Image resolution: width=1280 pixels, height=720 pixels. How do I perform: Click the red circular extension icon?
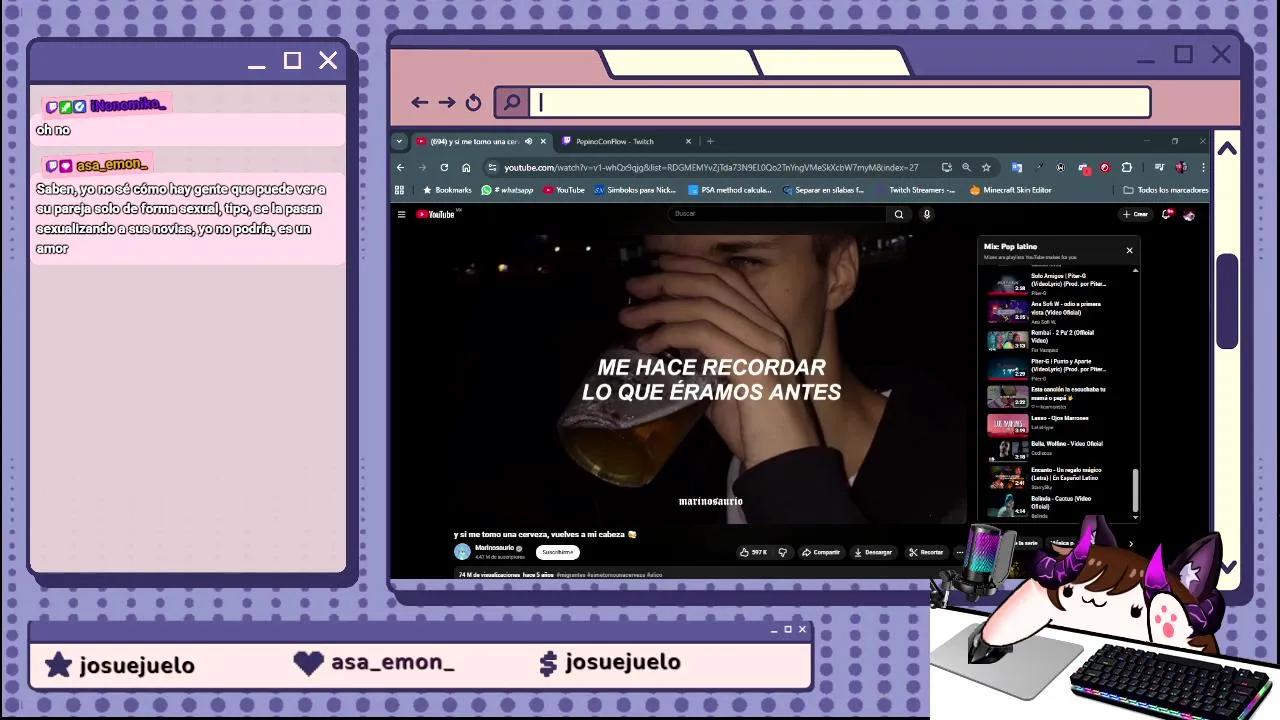click(1105, 167)
